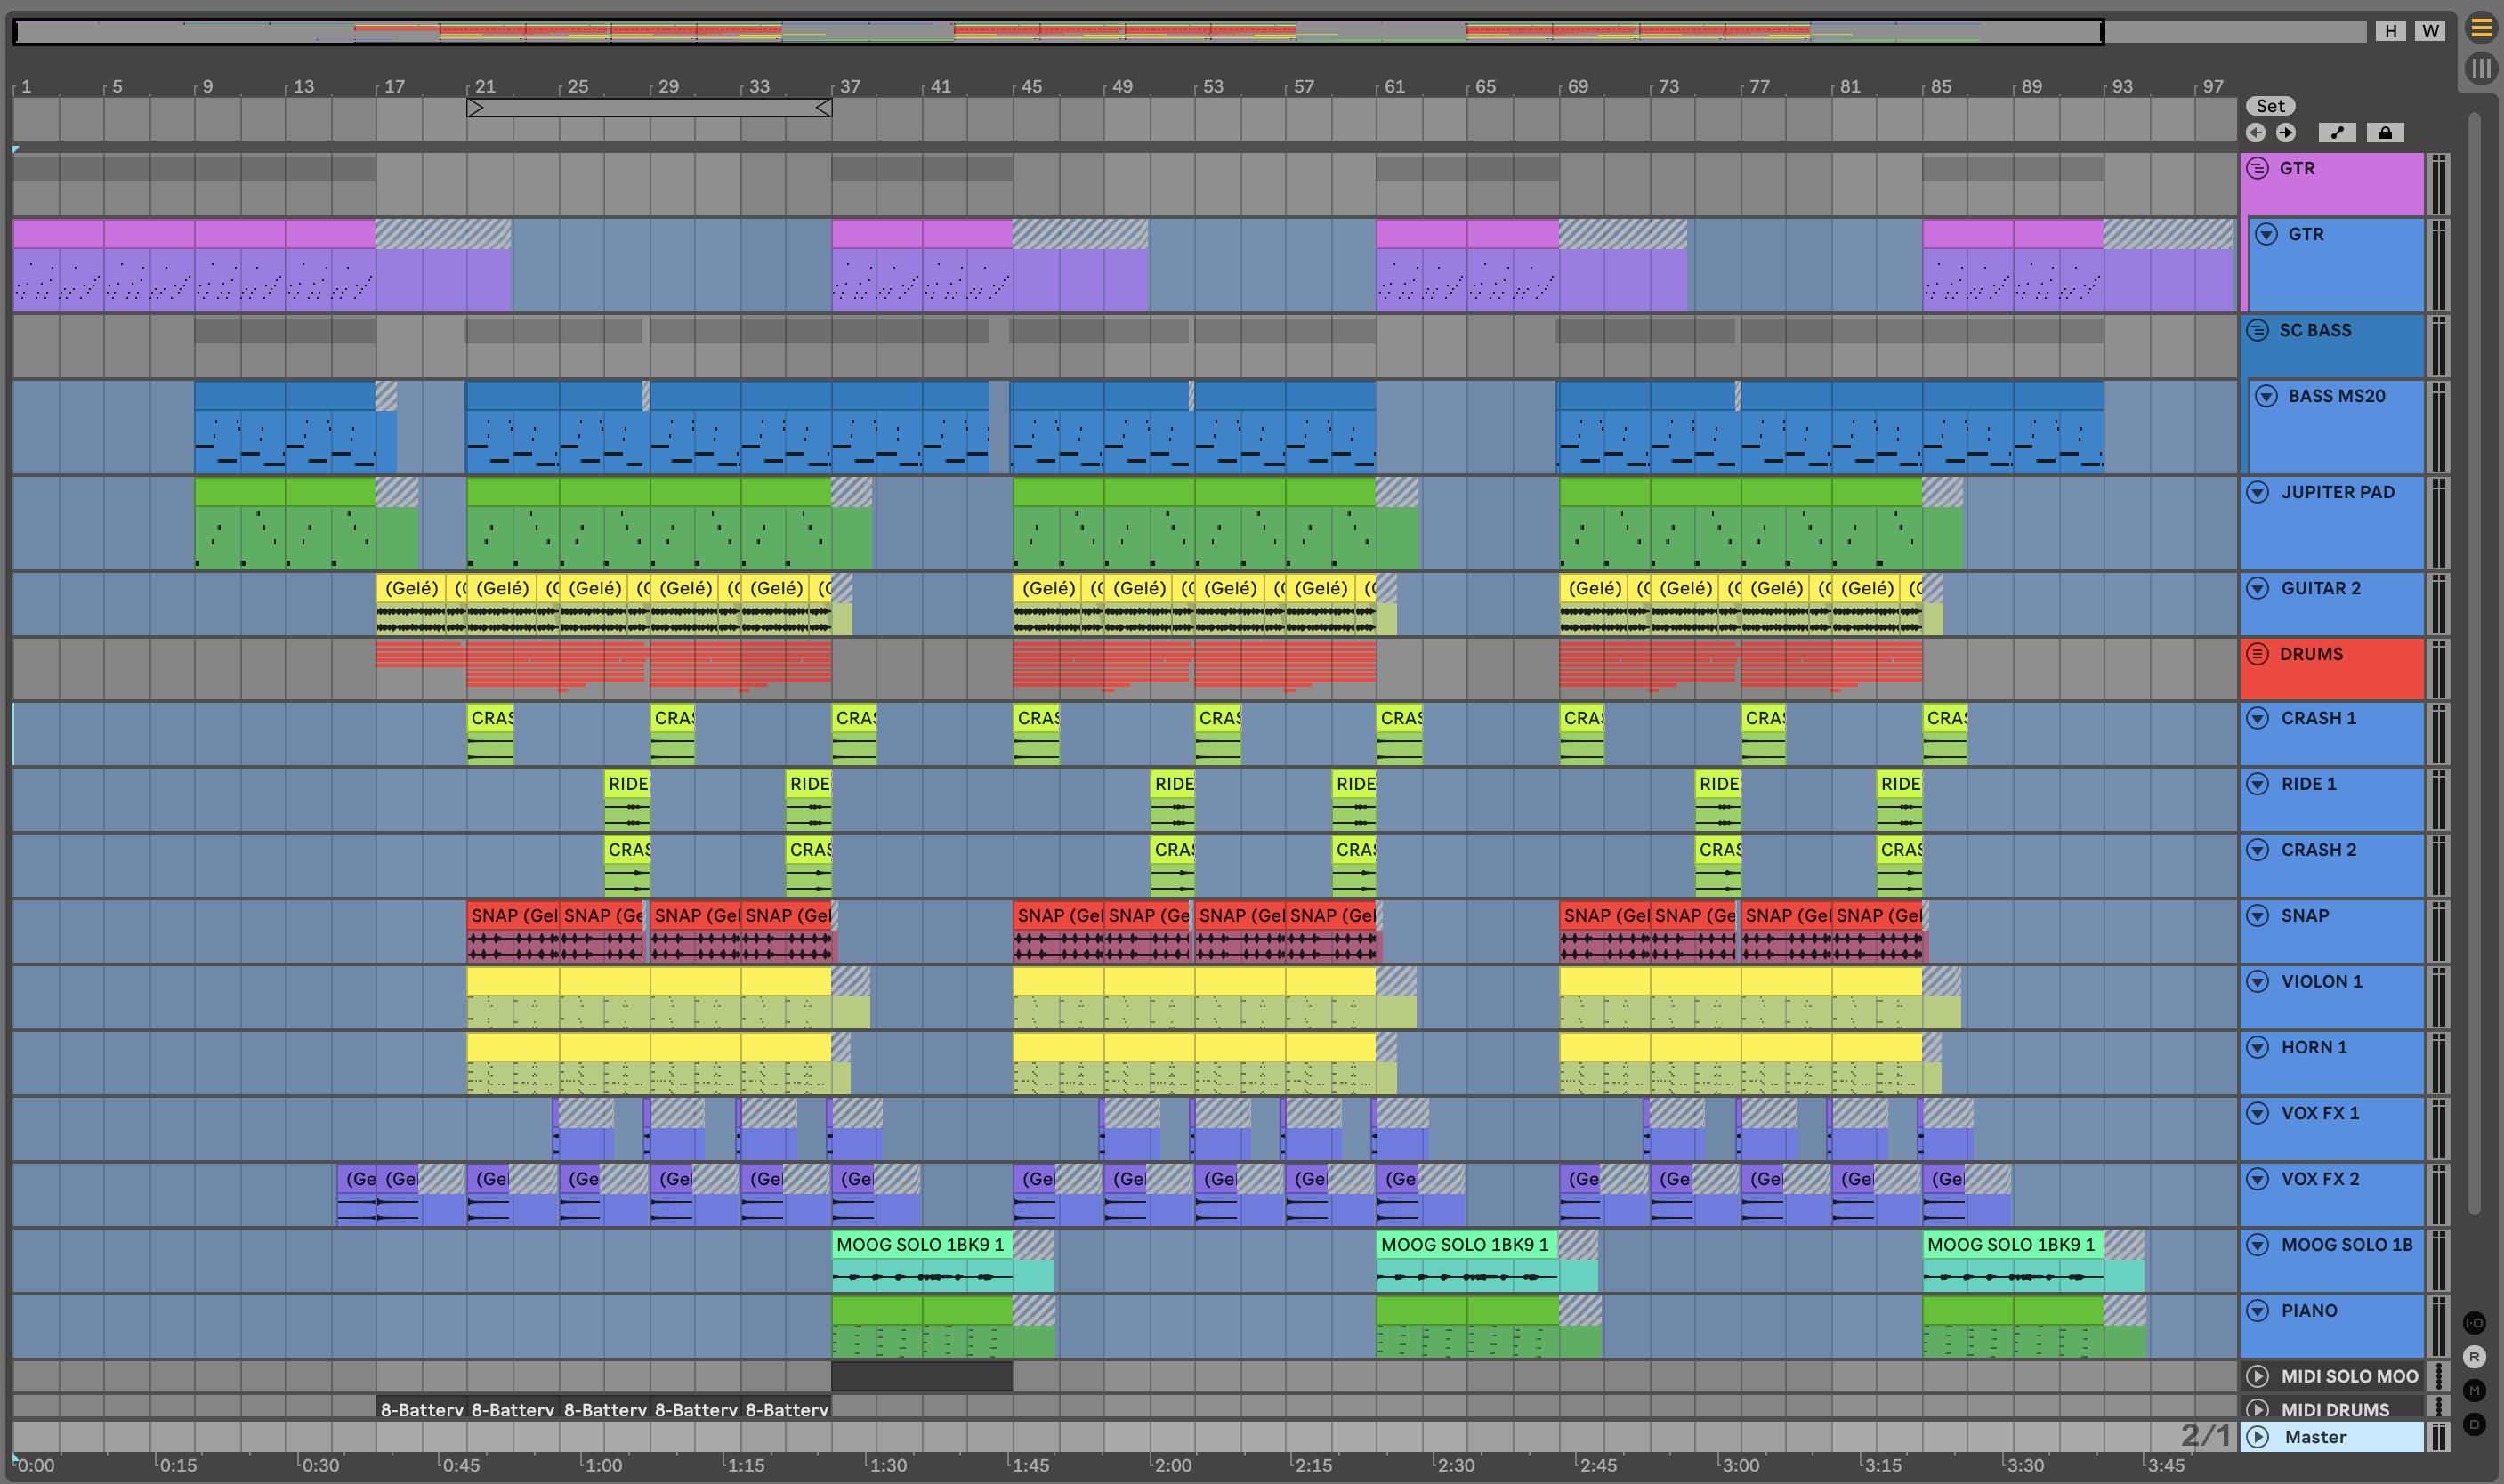Image resolution: width=2504 pixels, height=1484 pixels.
Task: Click the DRUMS group track fold icon
Action: [2257, 654]
